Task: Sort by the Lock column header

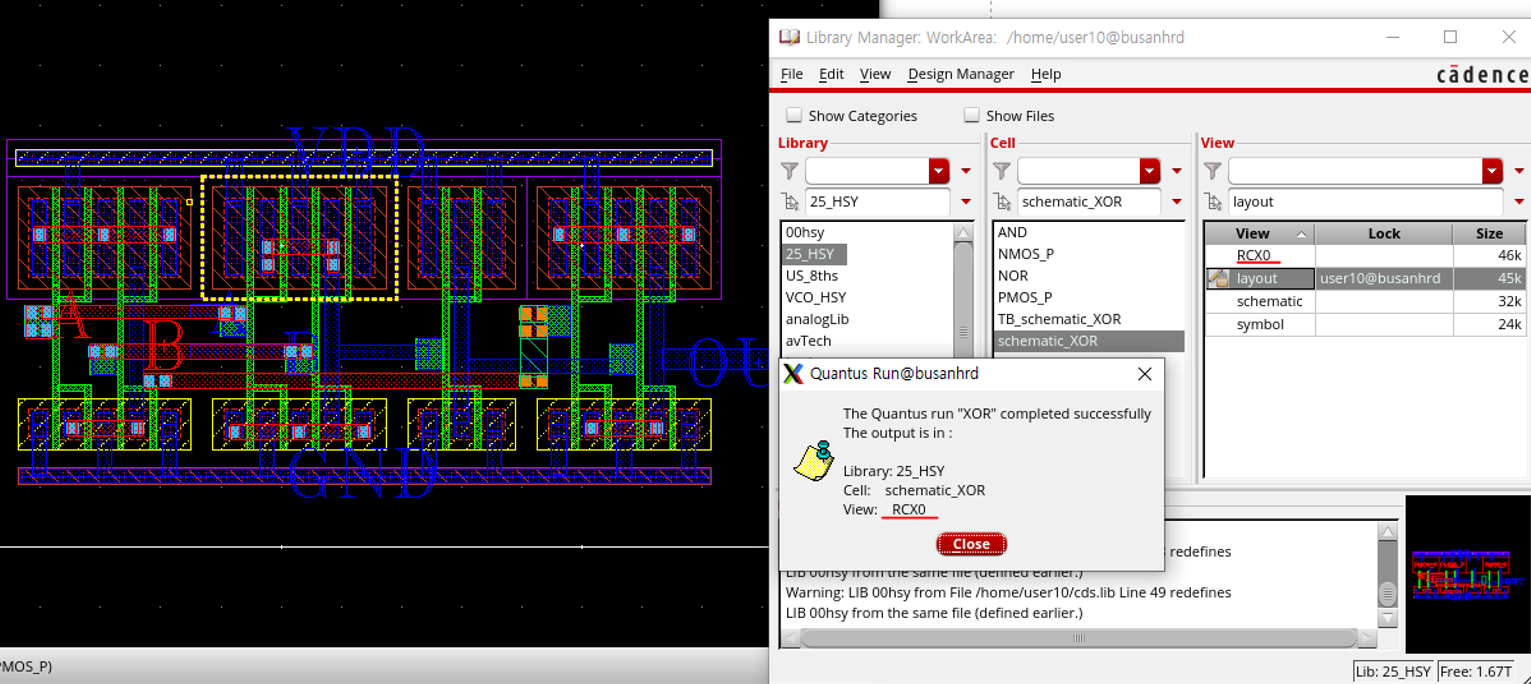Action: tap(1384, 233)
